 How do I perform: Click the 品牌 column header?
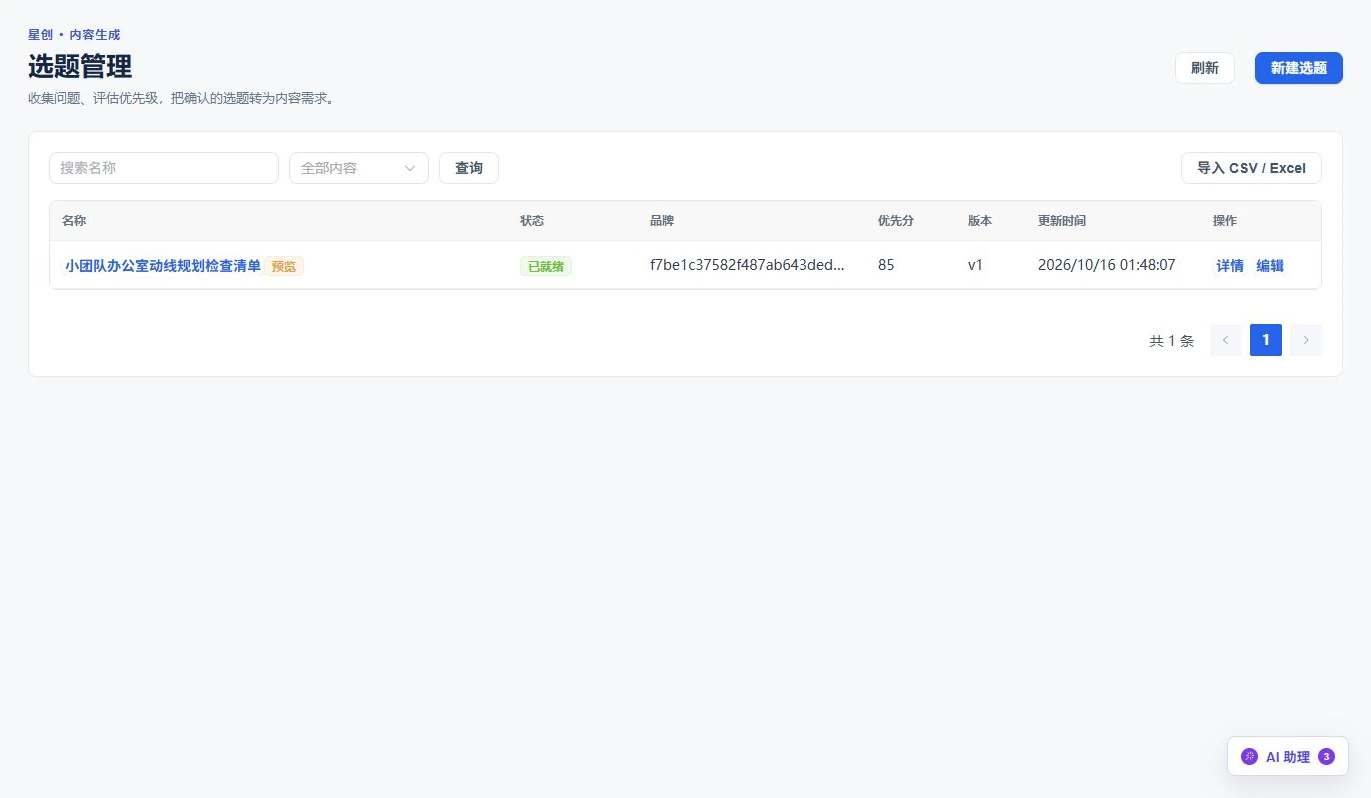[662, 221]
